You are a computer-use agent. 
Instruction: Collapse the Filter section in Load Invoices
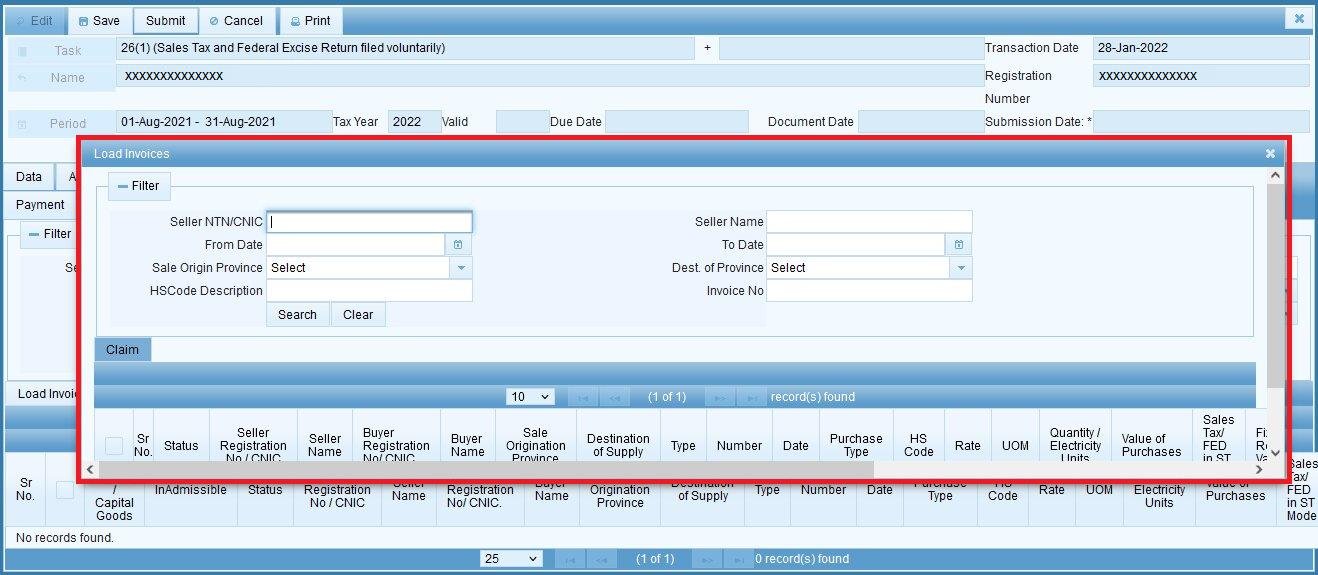click(139, 186)
